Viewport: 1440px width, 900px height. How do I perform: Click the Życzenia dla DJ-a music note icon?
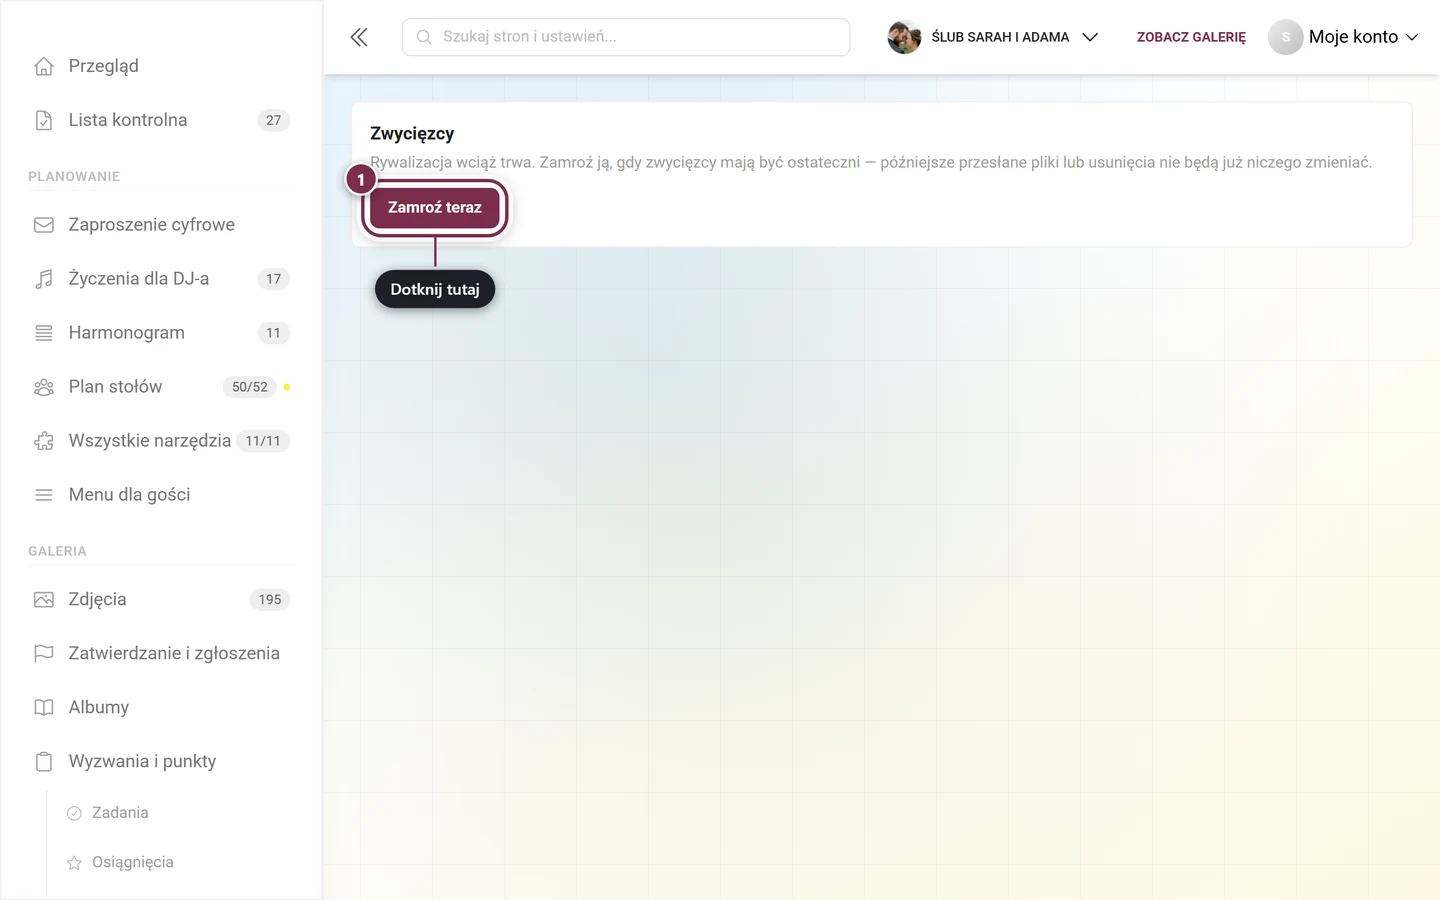point(44,279)
